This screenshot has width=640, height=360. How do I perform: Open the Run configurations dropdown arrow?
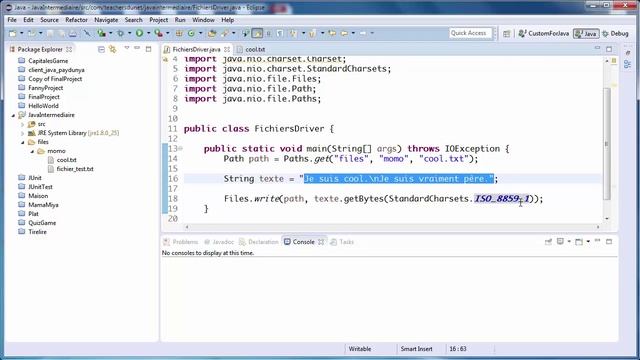pyautogui.click(x=149, y=33)
